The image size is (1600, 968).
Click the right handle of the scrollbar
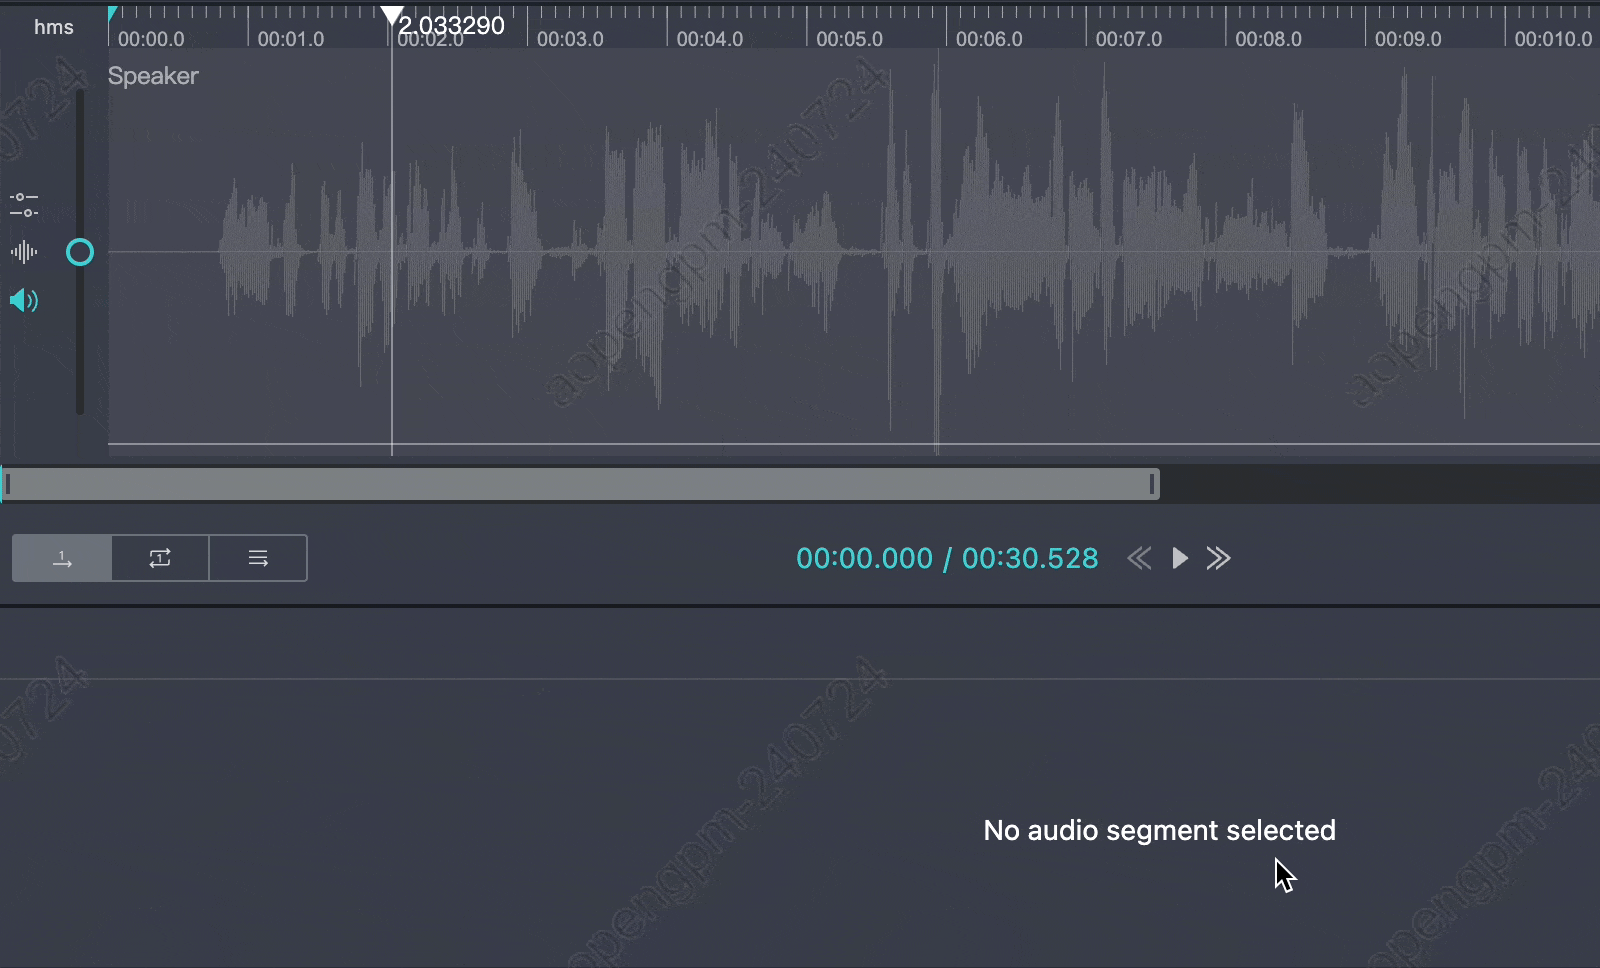pyautogui.click(x=1152, y=485)
